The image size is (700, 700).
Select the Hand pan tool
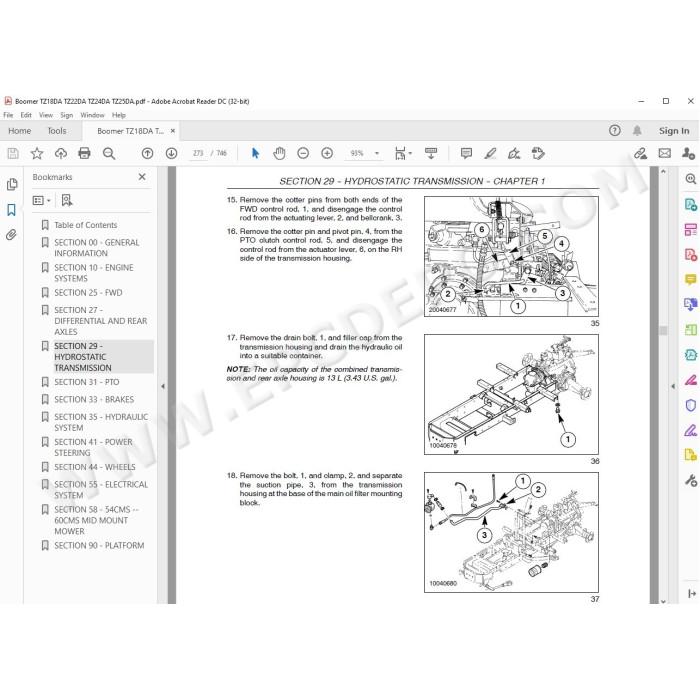[279, 154]
